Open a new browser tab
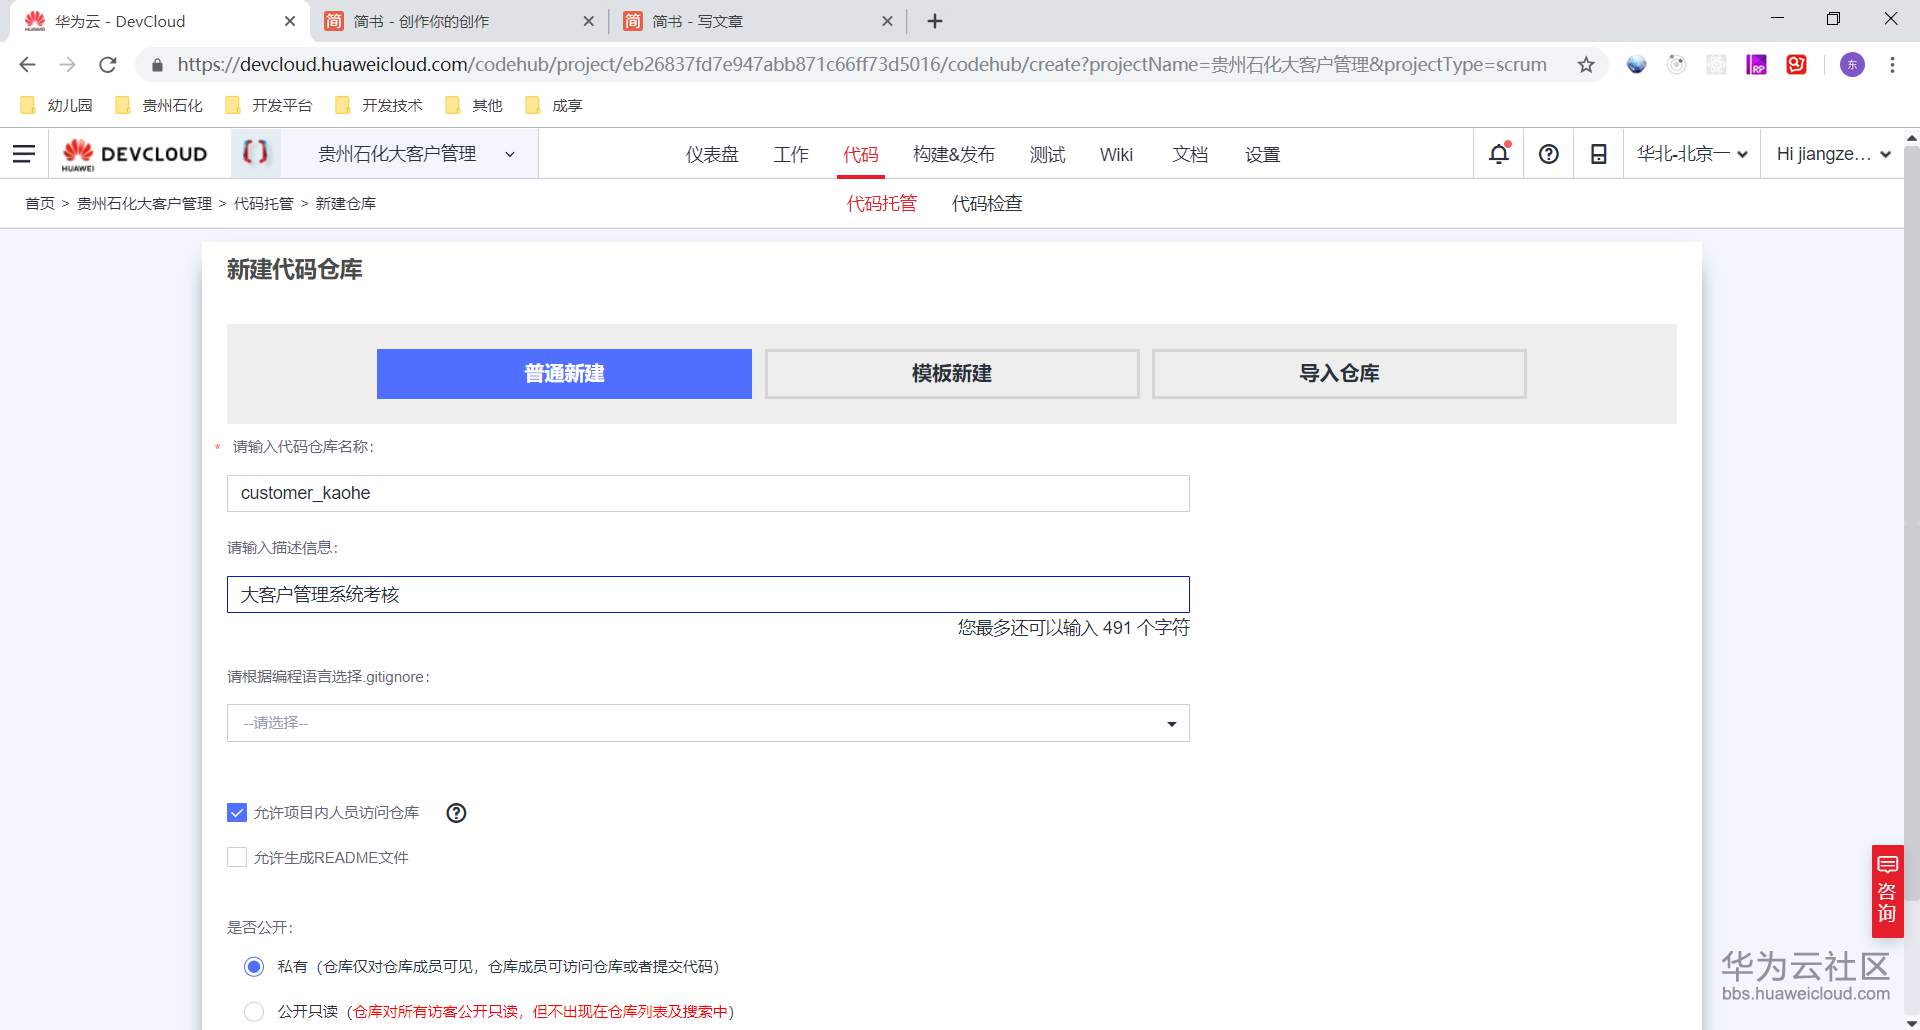Screen dimensions: 1920x1030 click(935, 21)
